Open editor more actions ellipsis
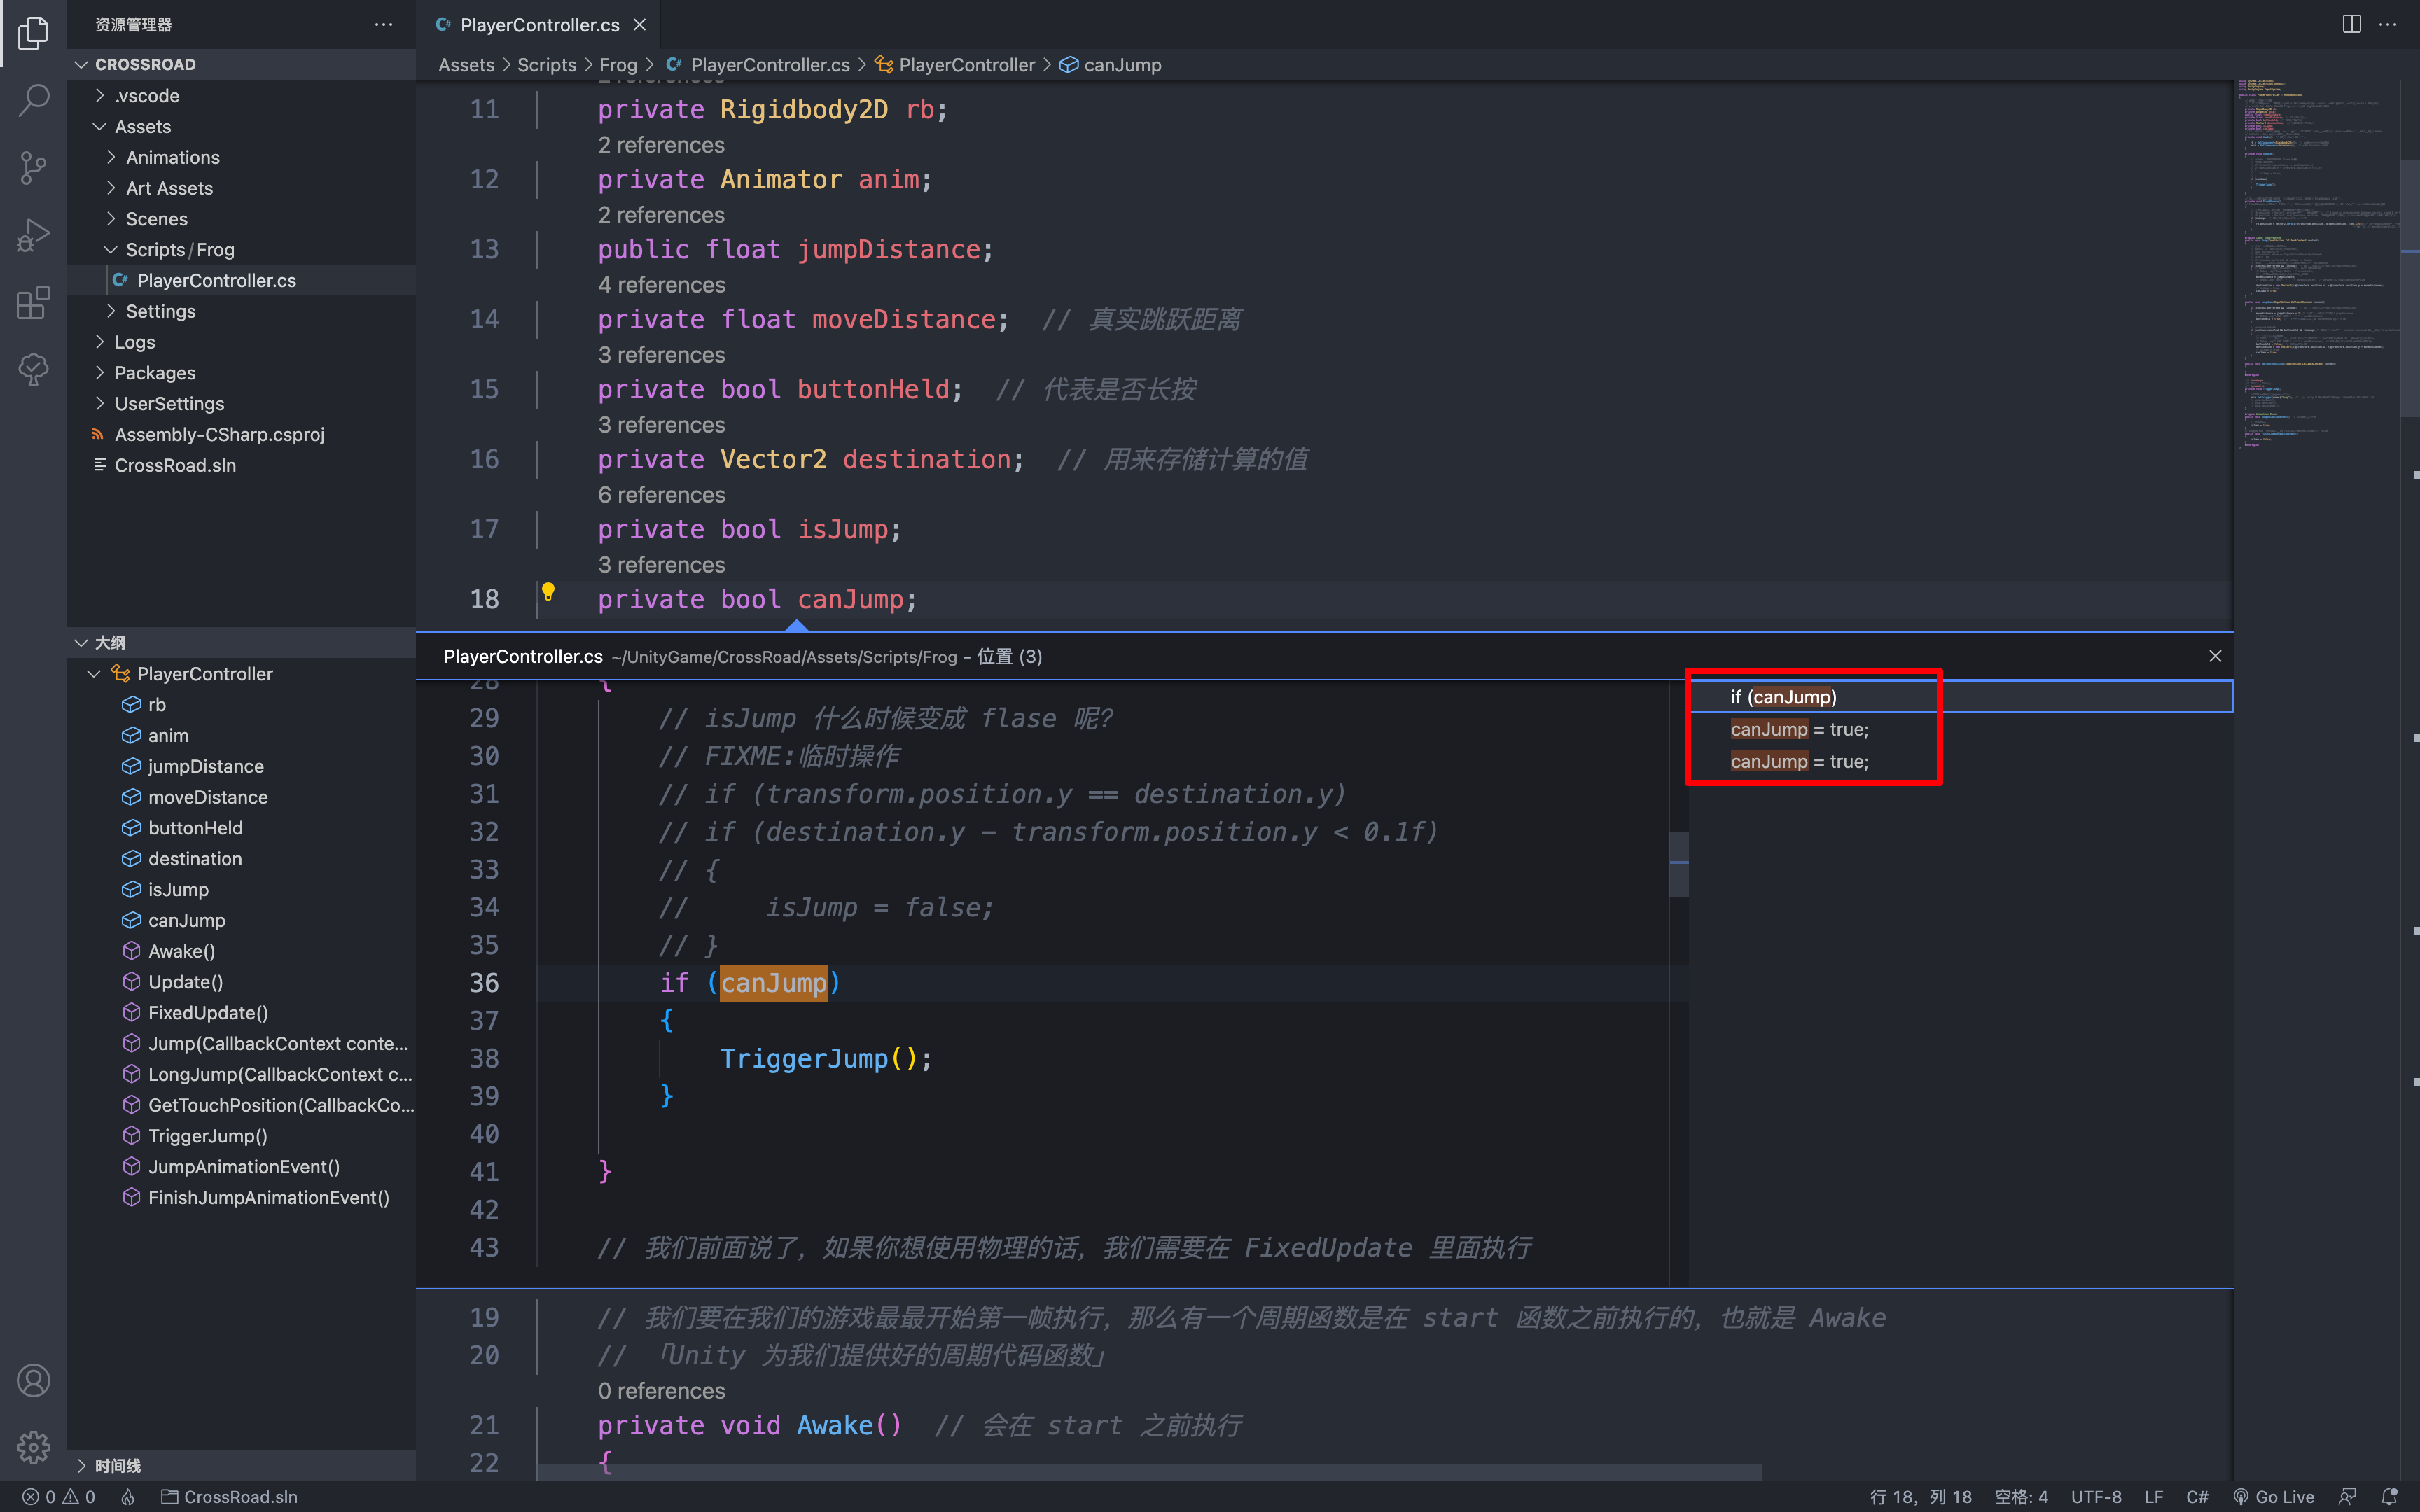The image size is (2420, 1512). pos(2388,24)
